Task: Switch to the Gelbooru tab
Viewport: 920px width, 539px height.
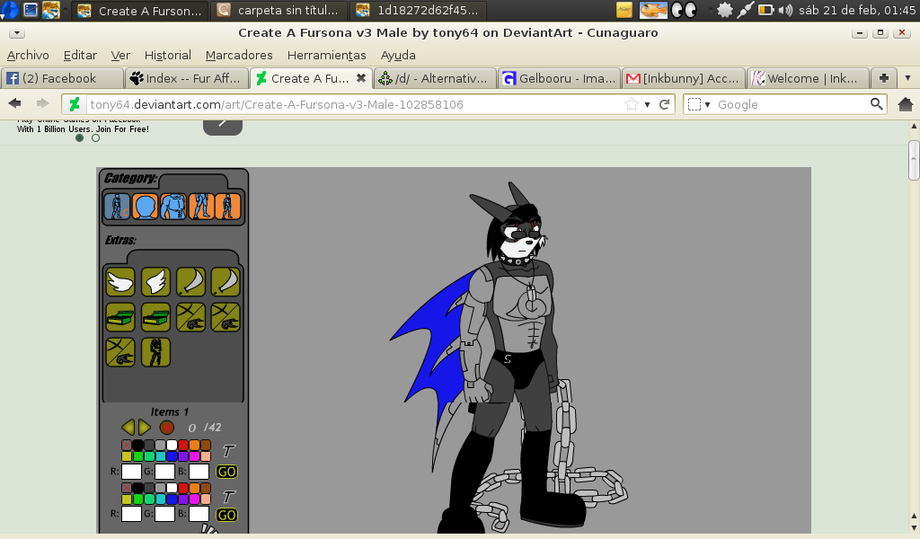Action: pyautogui.click(x=558, y=78)
